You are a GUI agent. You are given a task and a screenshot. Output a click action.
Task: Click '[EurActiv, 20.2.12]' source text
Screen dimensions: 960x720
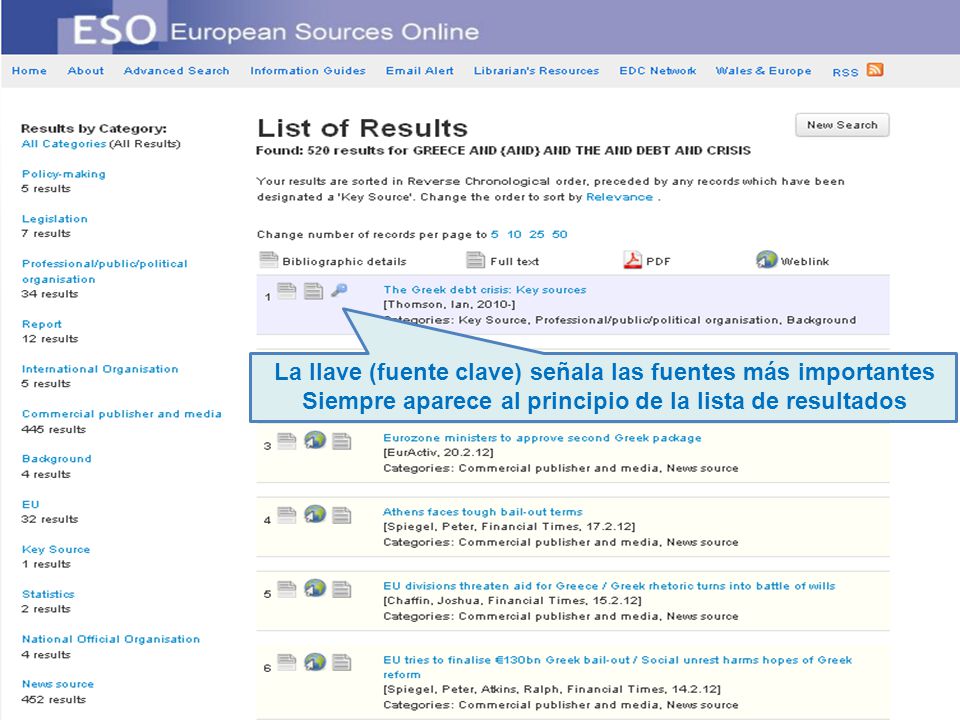point(438,452)
